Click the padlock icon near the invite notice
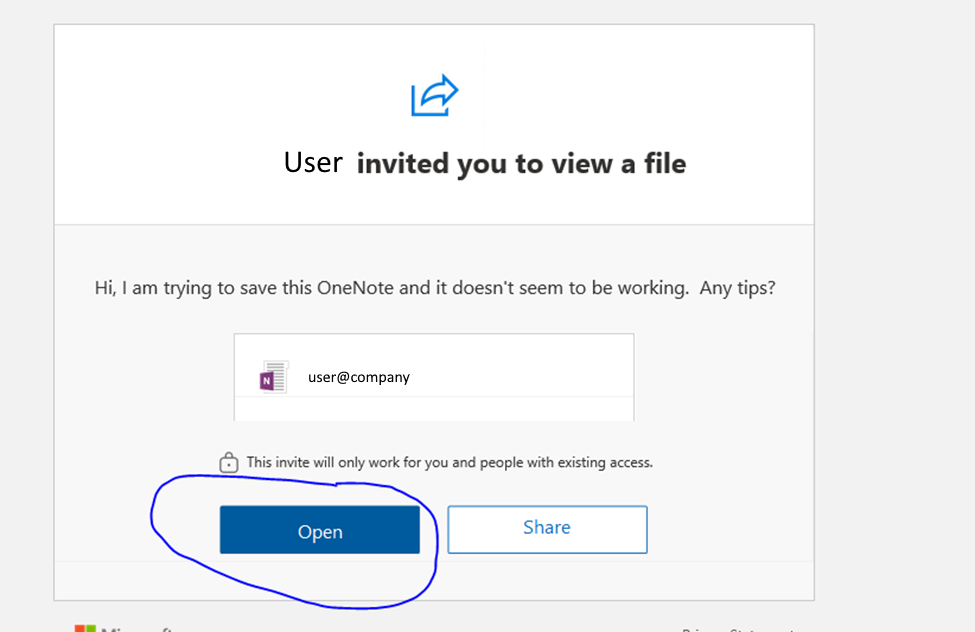The image size is (975, 632). coord(228,462)
